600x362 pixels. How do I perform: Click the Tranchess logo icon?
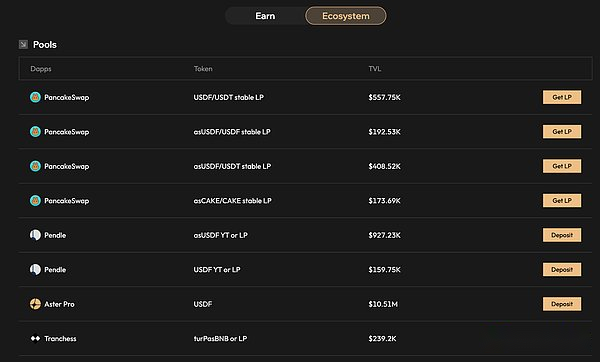[35, 338]
